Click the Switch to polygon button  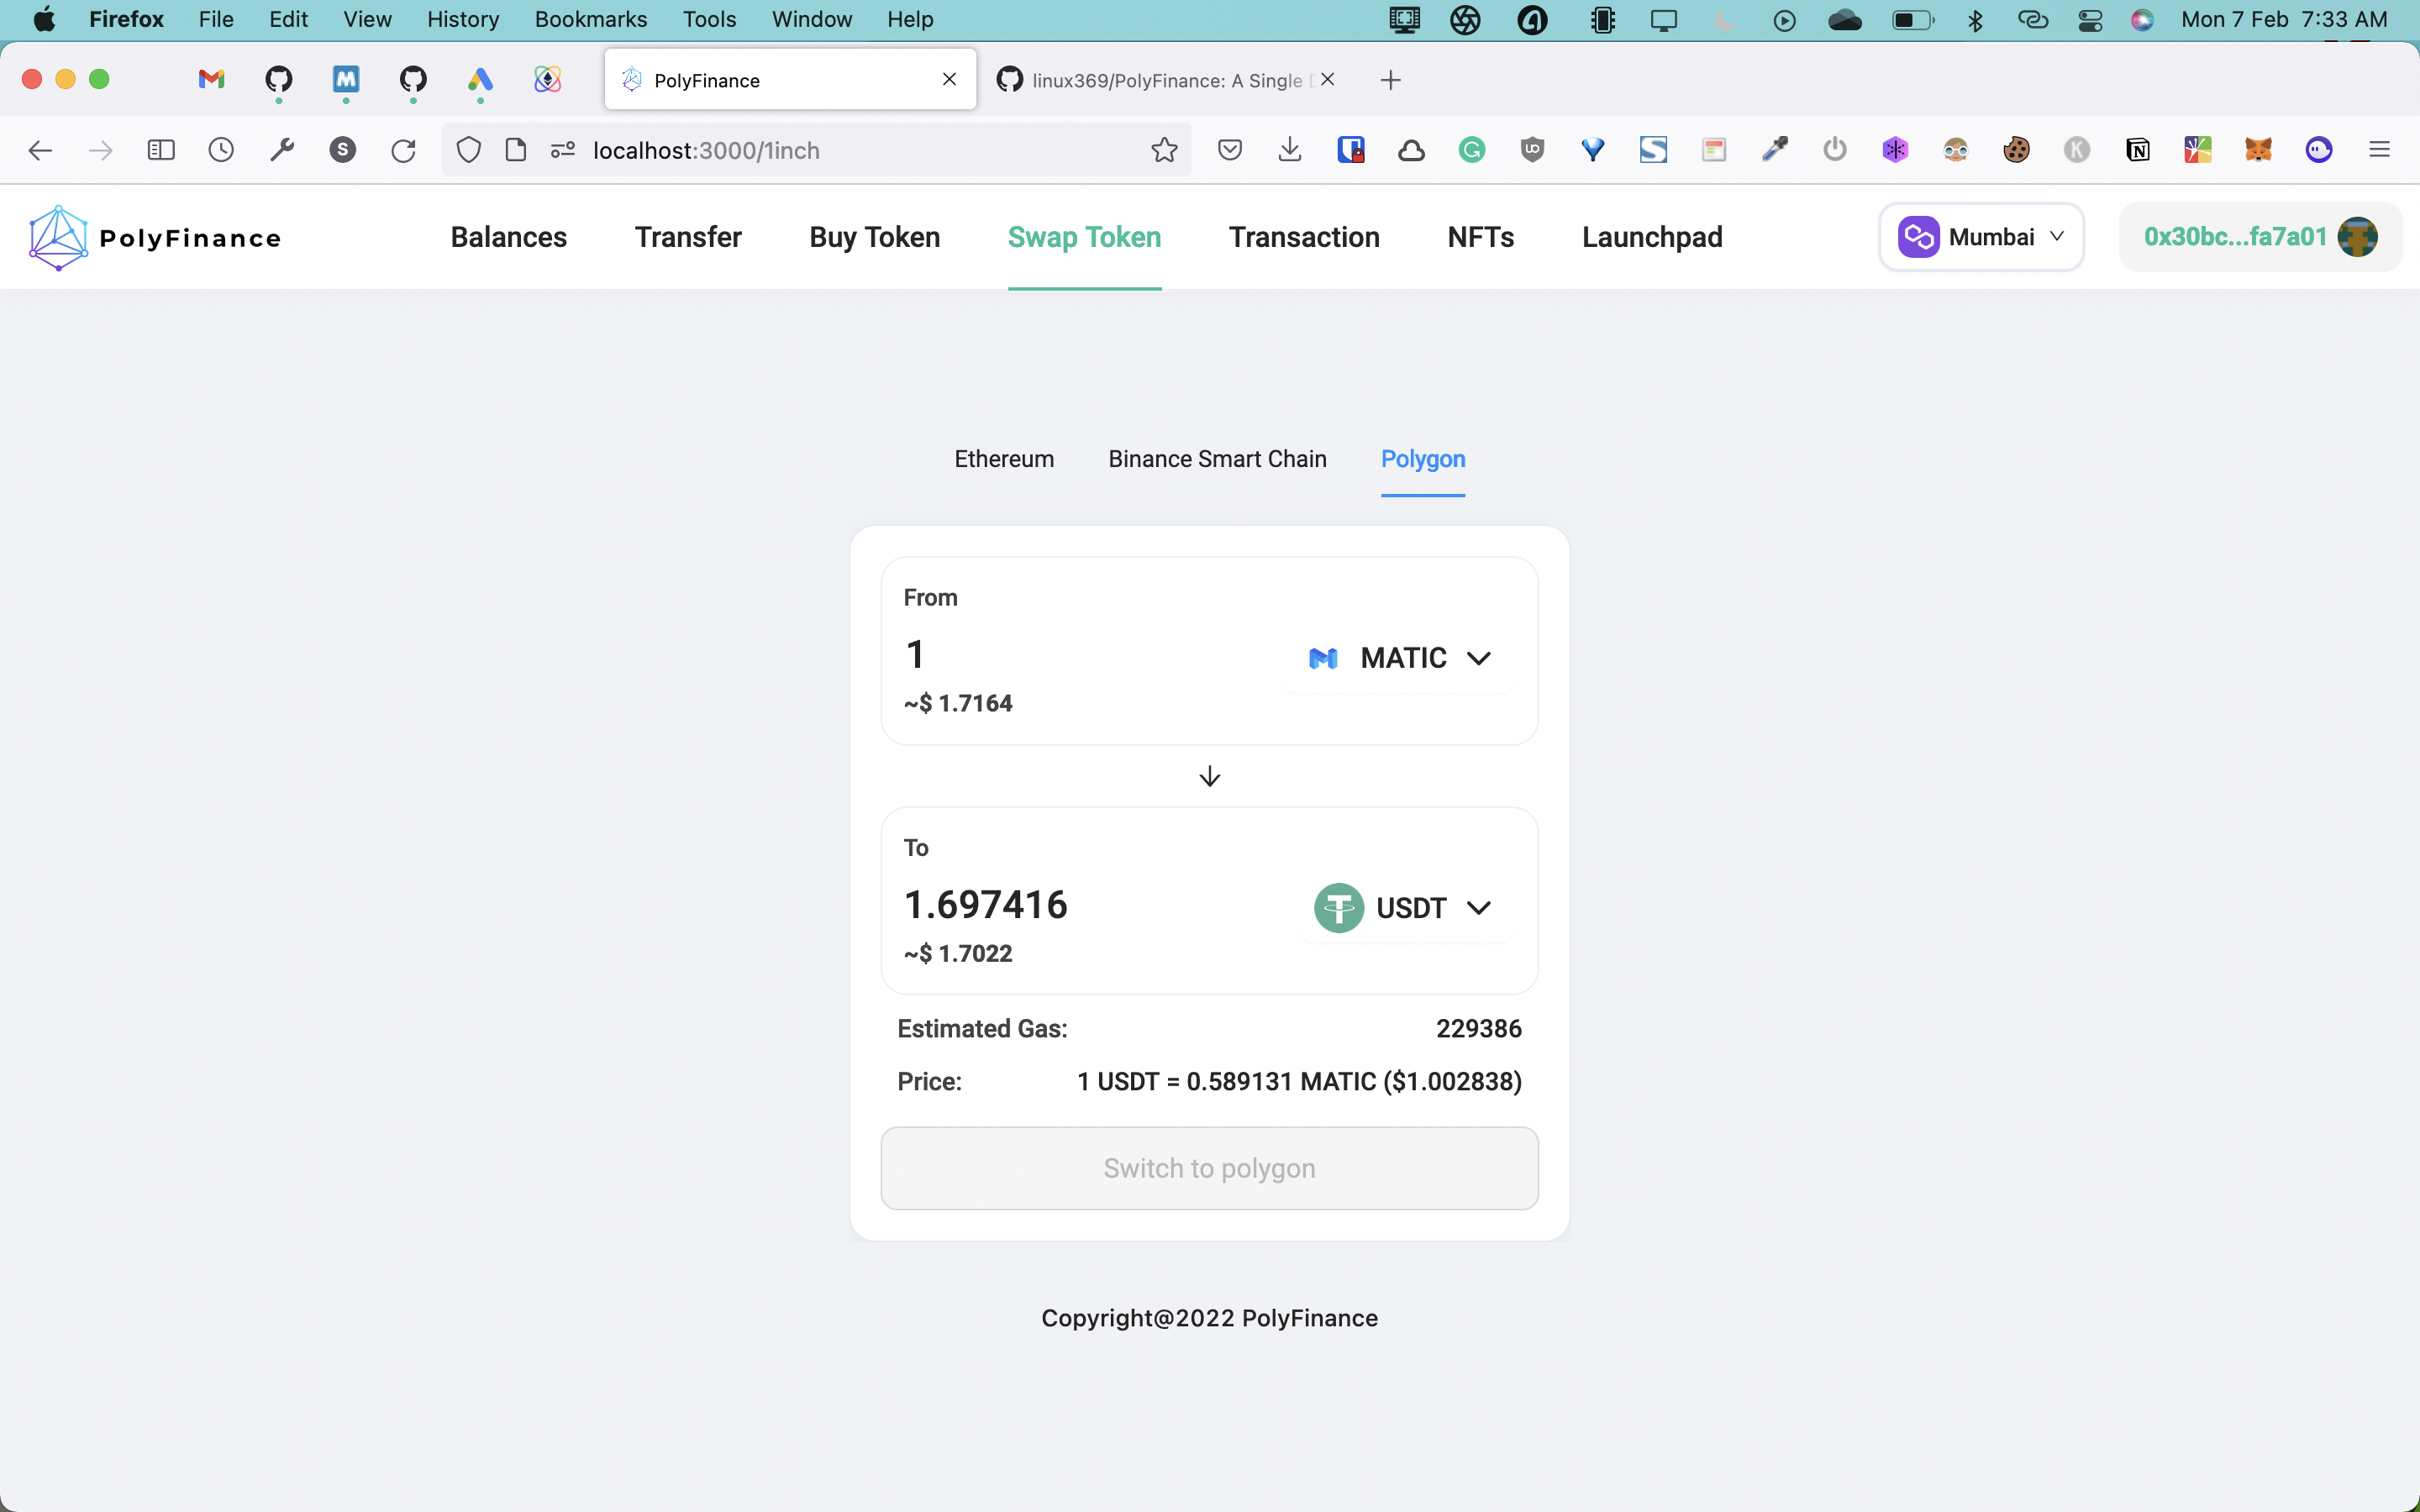(1209, 1168)
